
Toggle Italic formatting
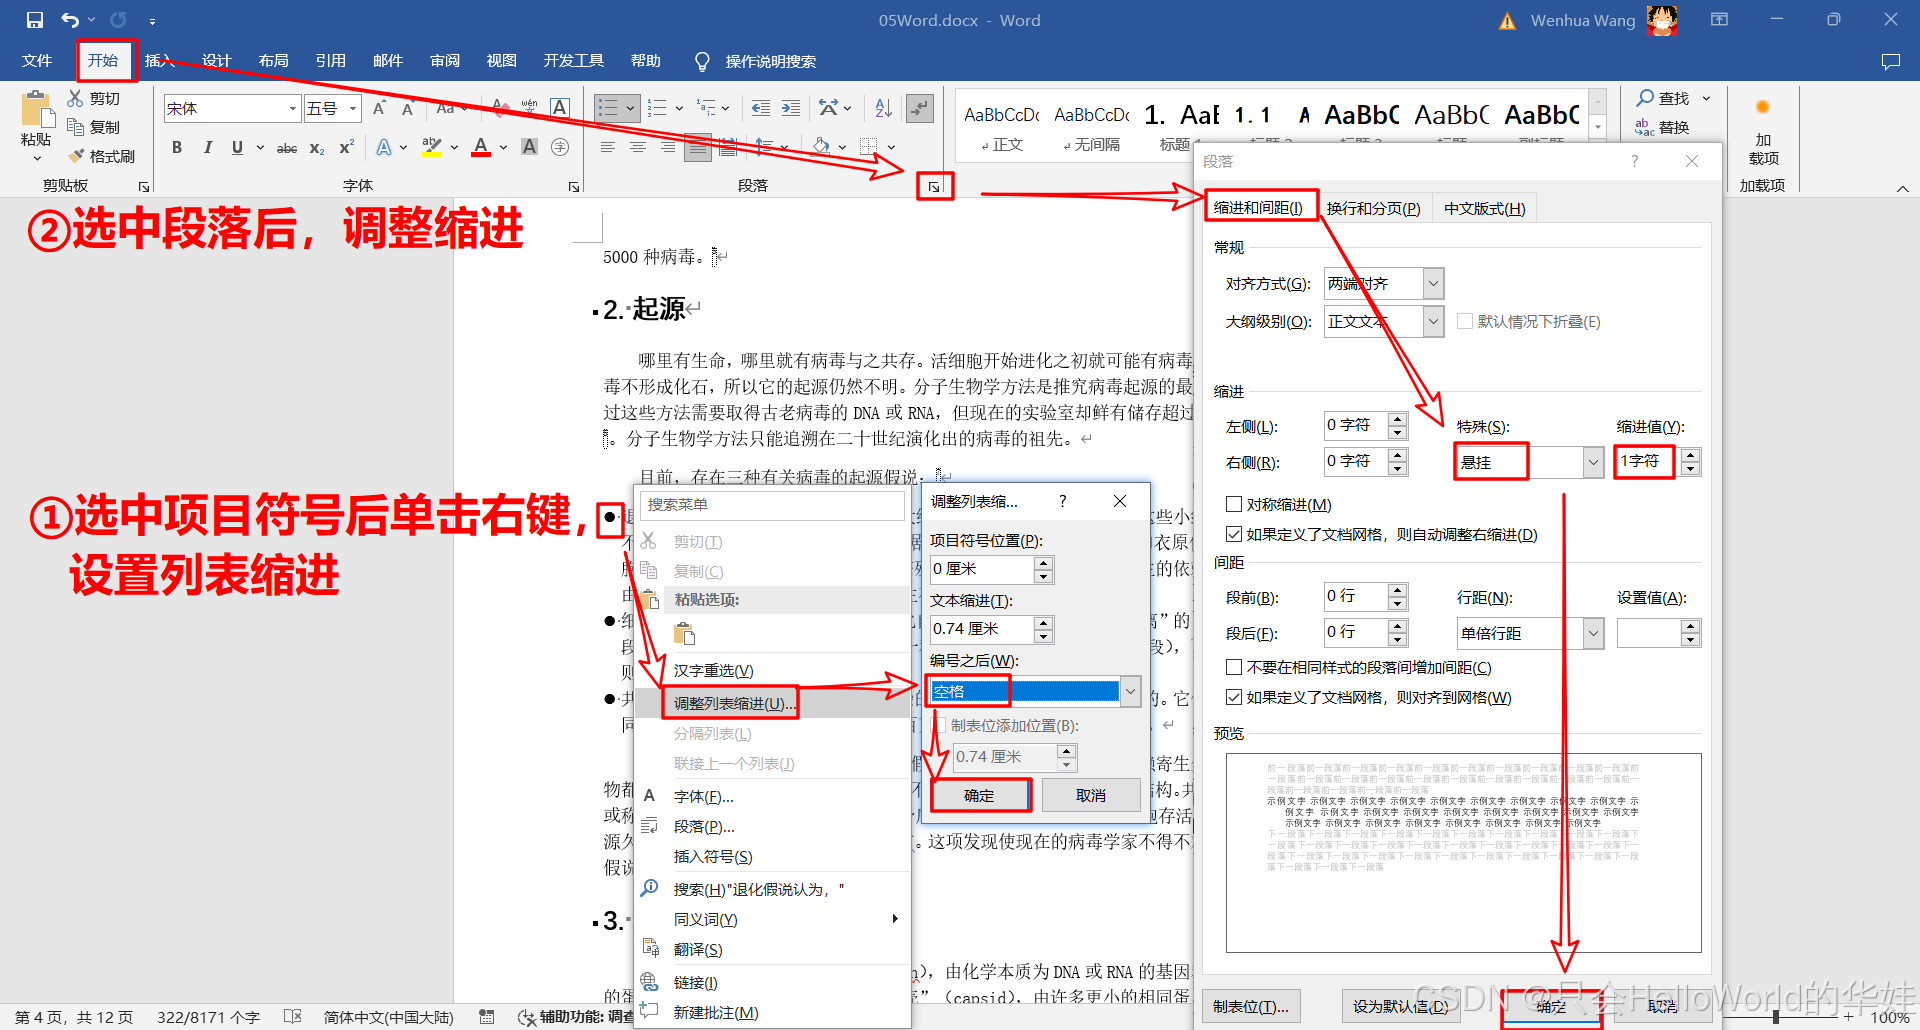coord(207,147)
